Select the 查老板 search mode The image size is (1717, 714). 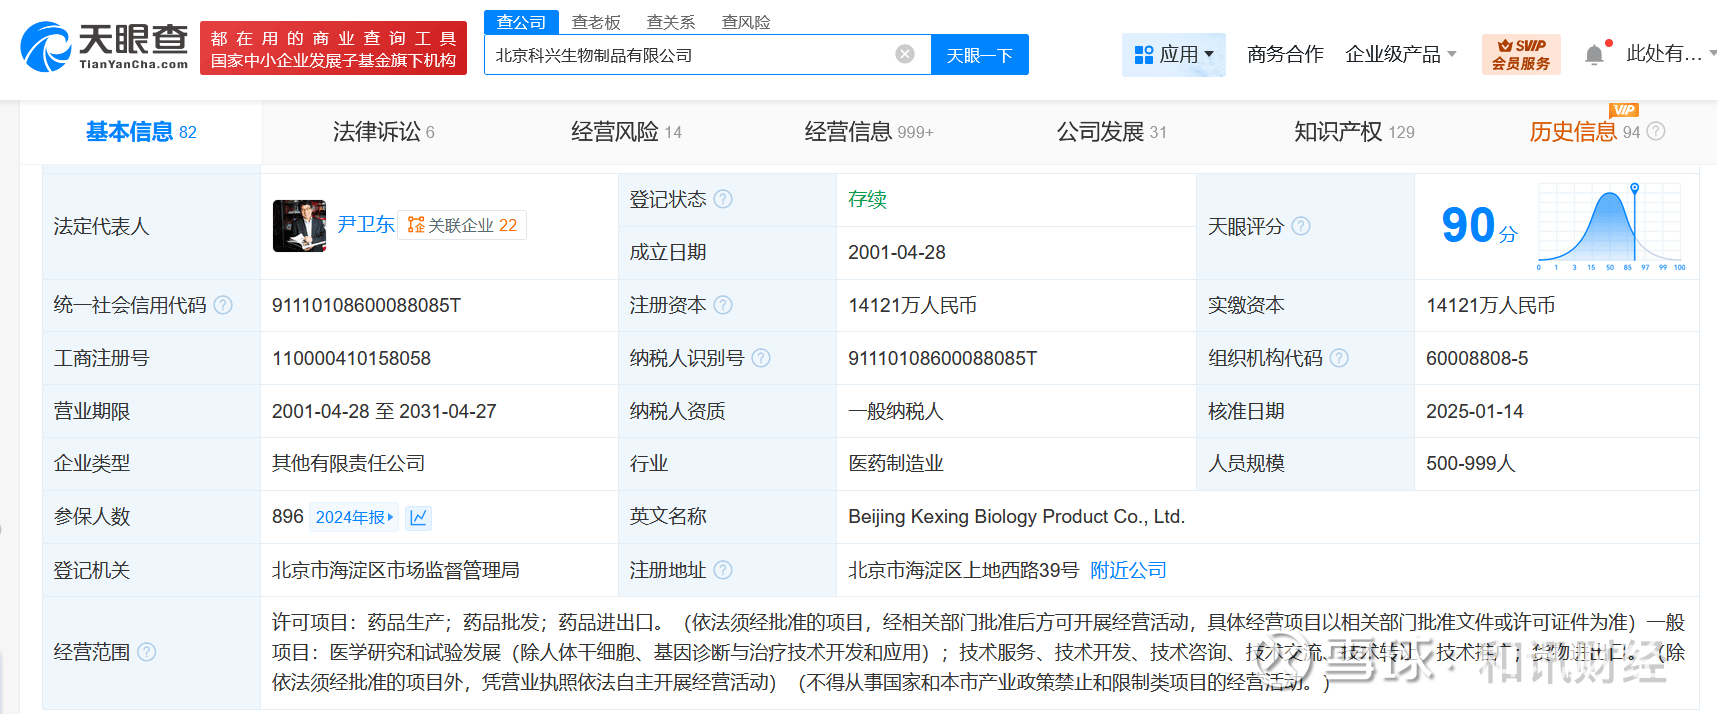tap(596, 22)
